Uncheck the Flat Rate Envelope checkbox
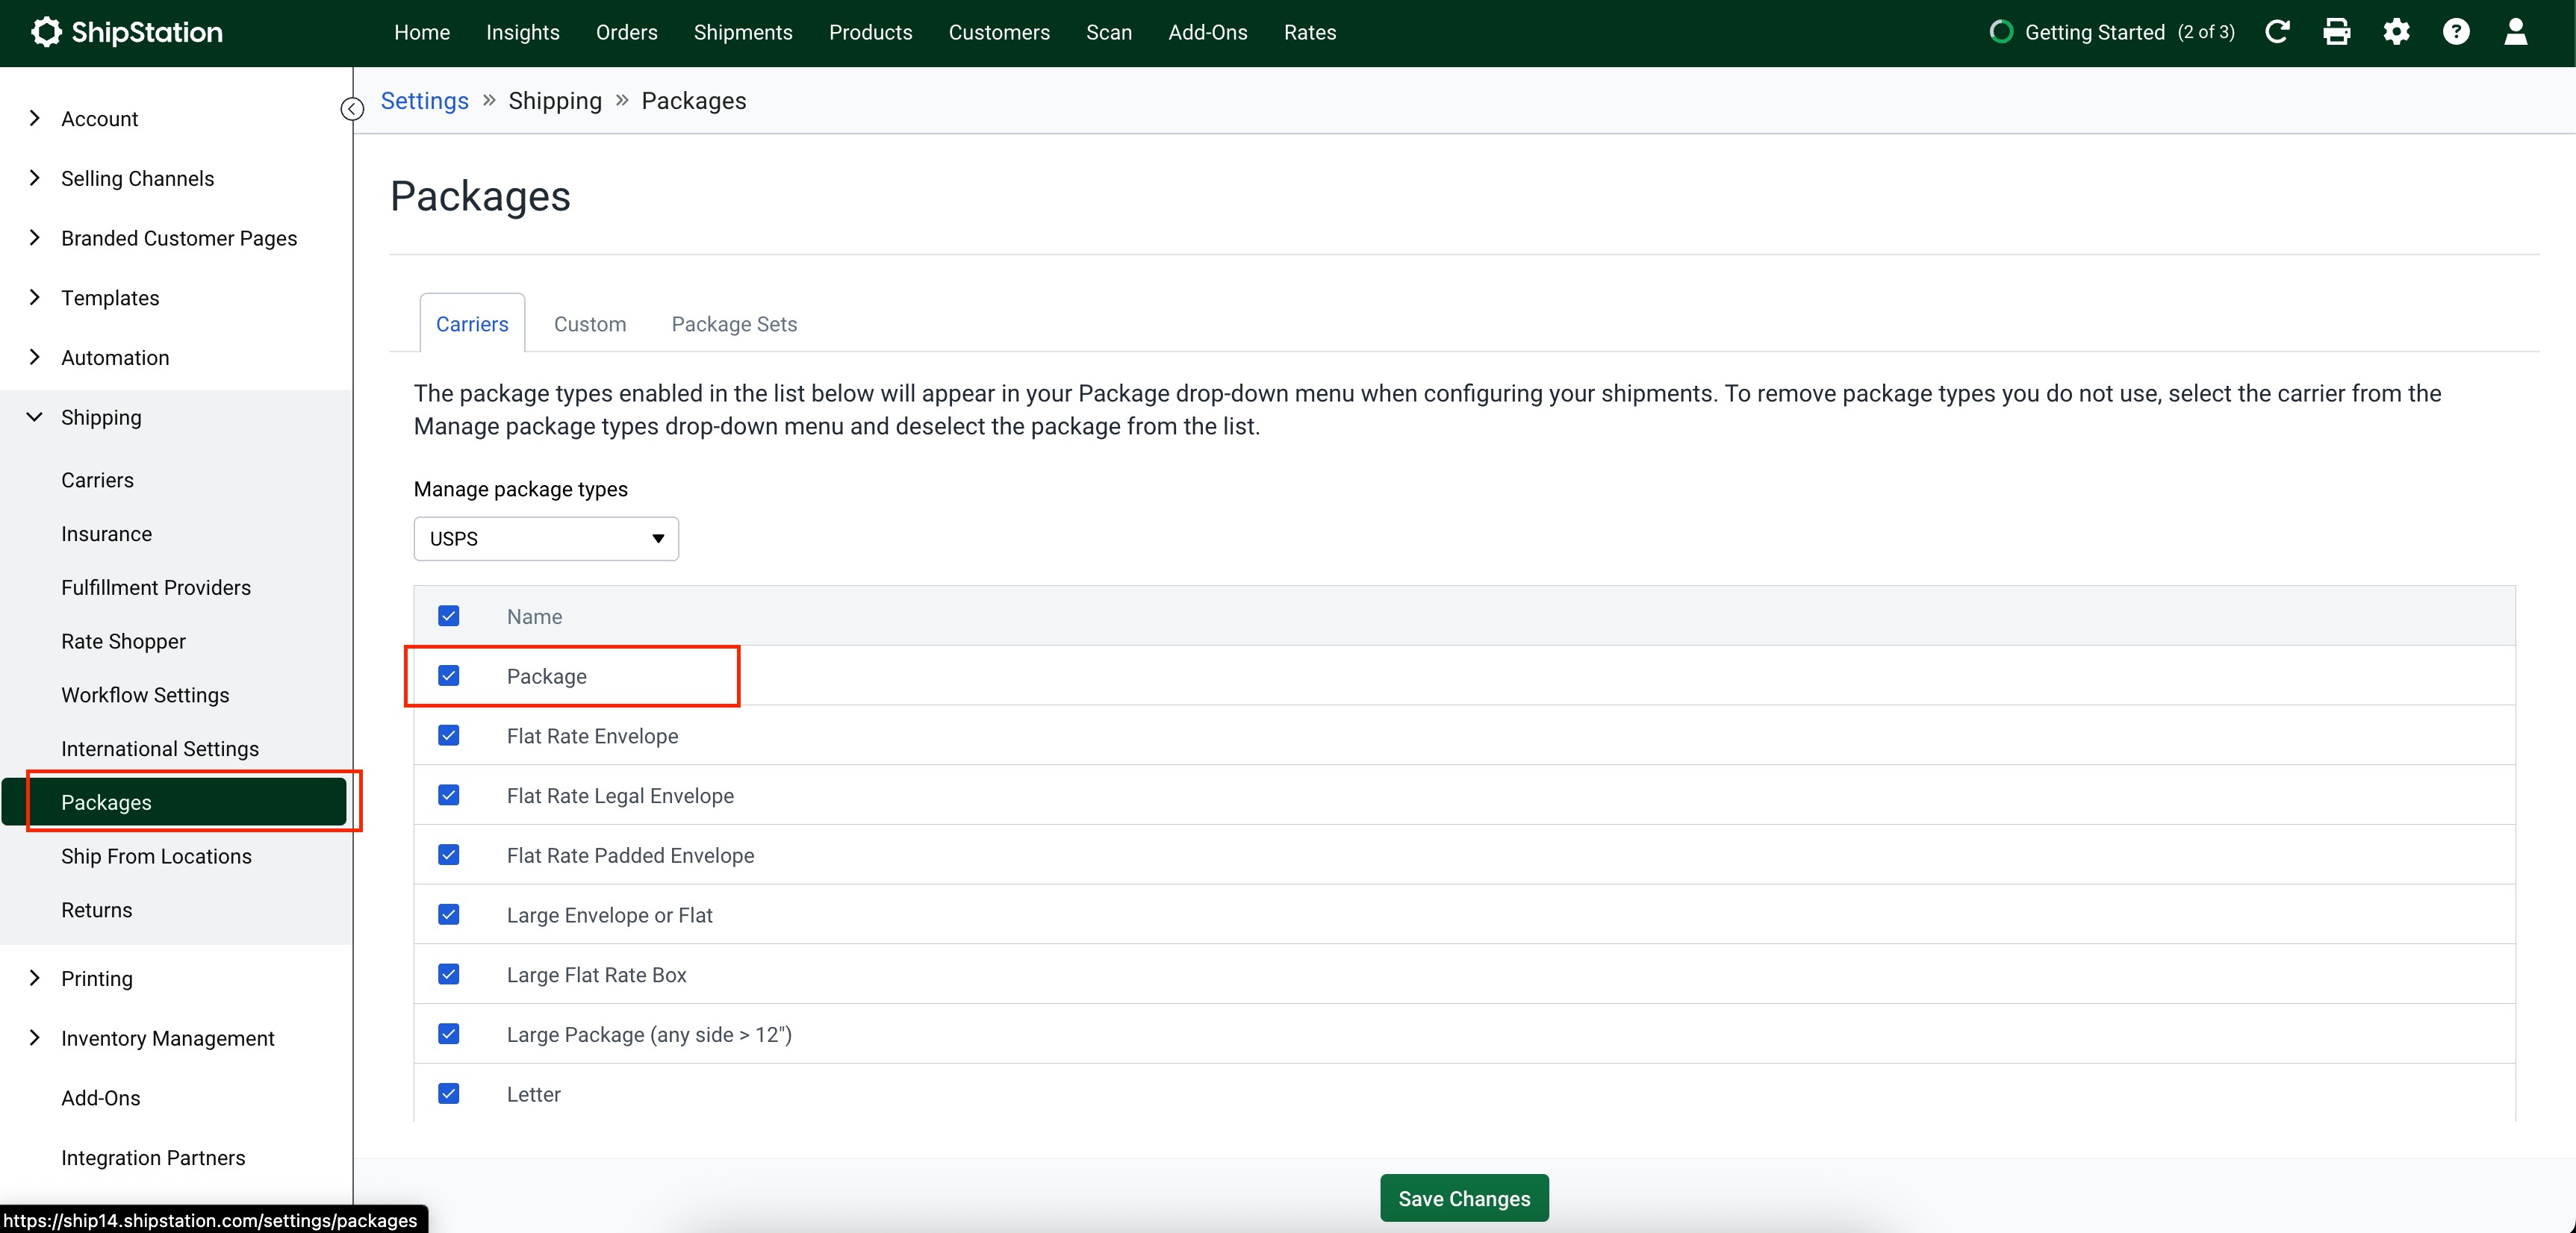This screenshot has height=1233, width=2576. (x=449, y=736)
